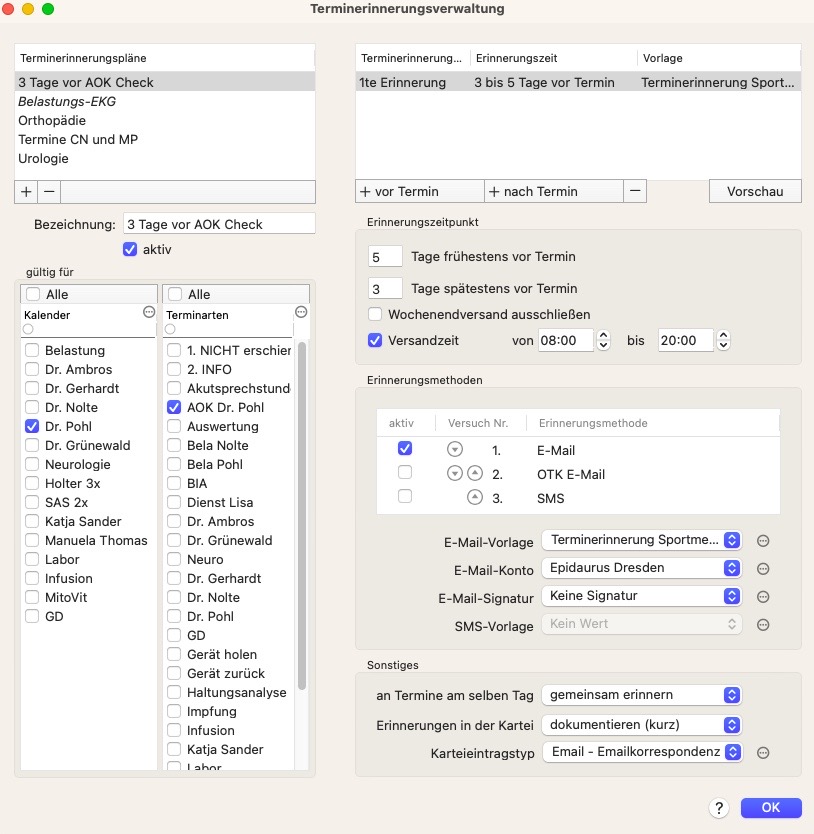Open Karteieintragstyp dropdown
The image size is (814, 834).
(x=642, y=752)
